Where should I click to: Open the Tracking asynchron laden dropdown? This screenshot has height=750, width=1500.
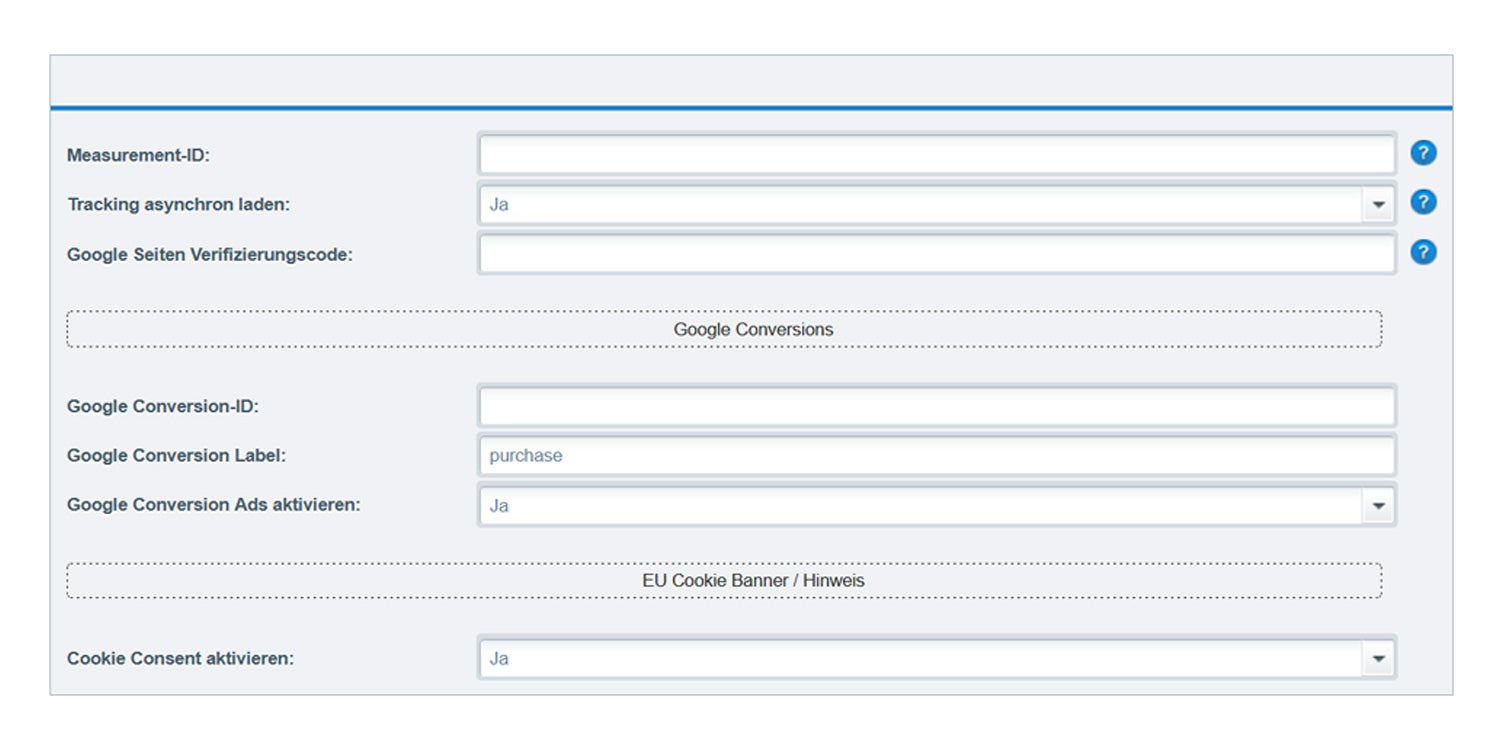tap(937, 204)
